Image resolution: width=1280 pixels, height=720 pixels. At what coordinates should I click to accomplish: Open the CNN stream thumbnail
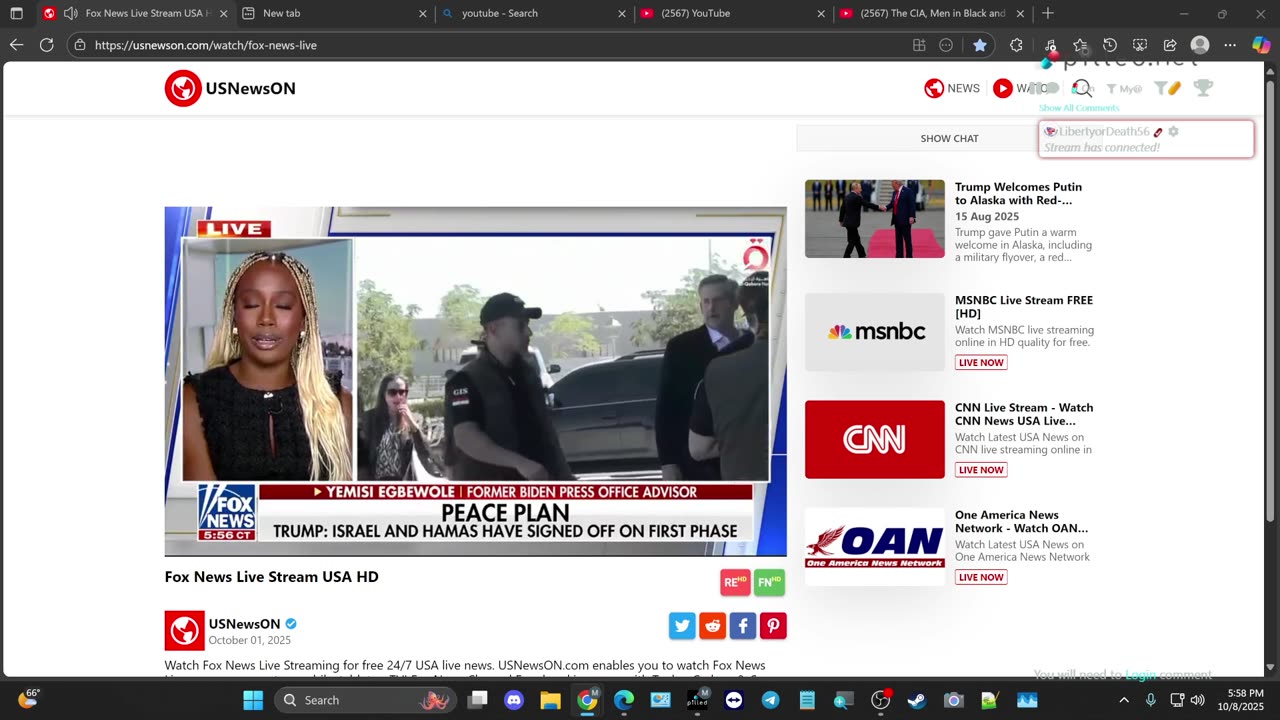pos(875,439)
